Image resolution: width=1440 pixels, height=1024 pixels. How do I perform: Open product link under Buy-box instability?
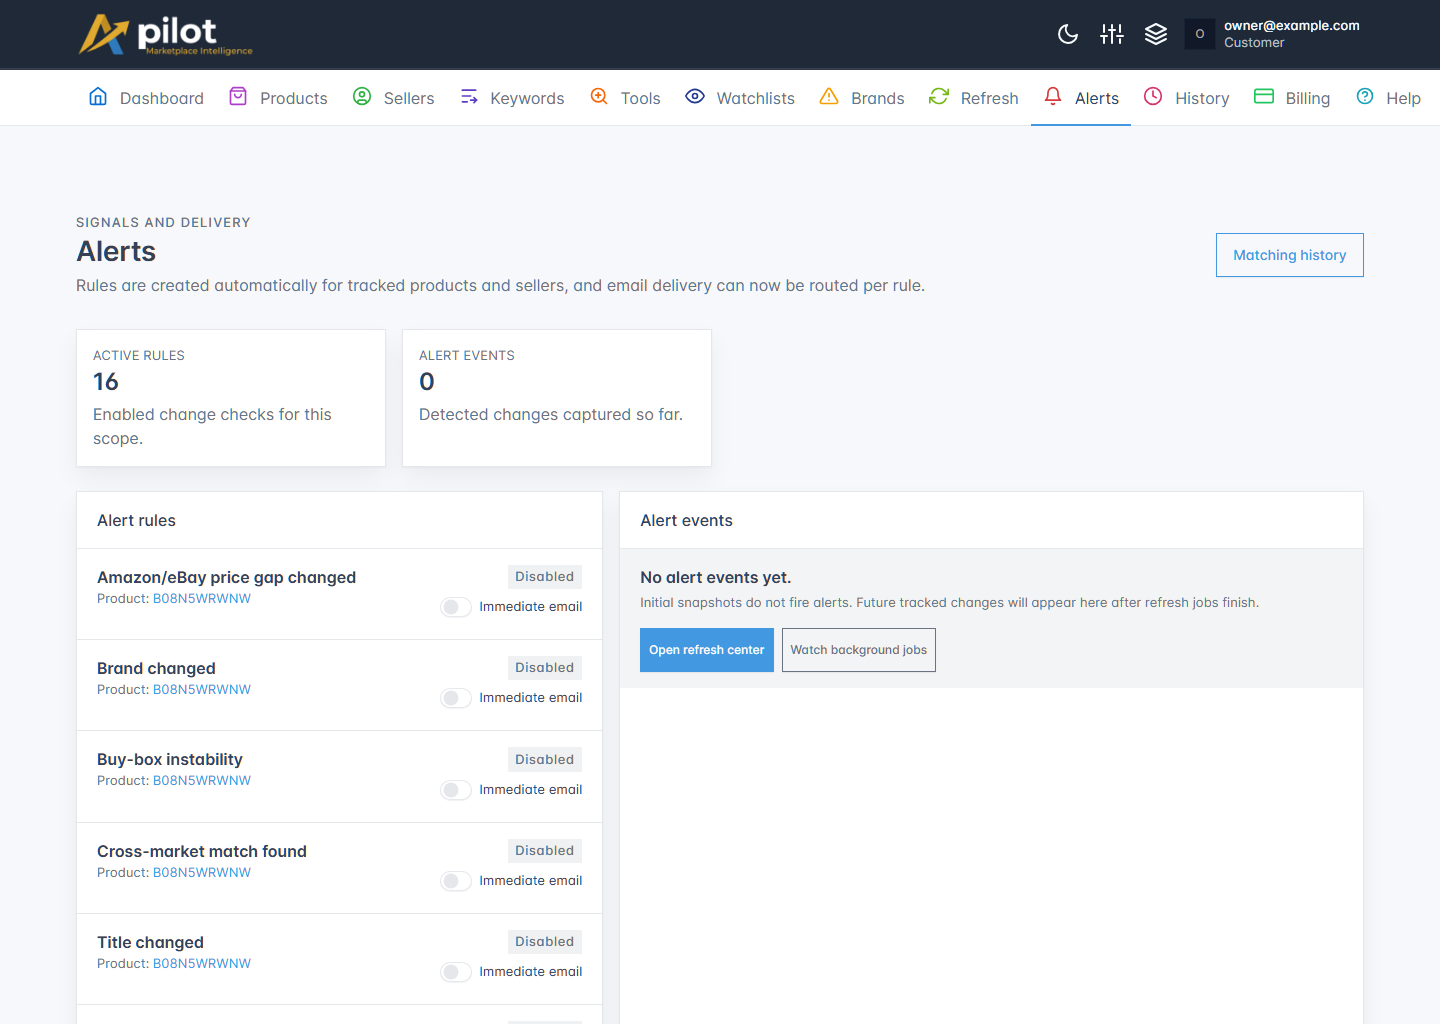tap(202, 781)
